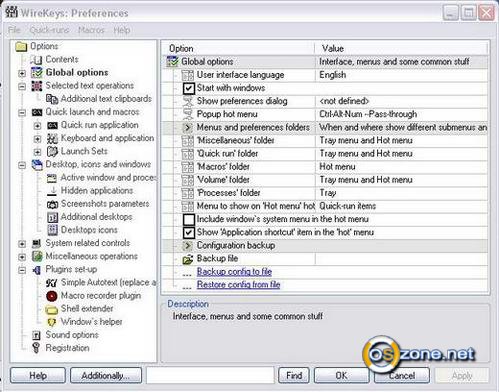Click the Sound options icon
The height and width of the screenshot is (392, 499).
click(x=36, y=335)
